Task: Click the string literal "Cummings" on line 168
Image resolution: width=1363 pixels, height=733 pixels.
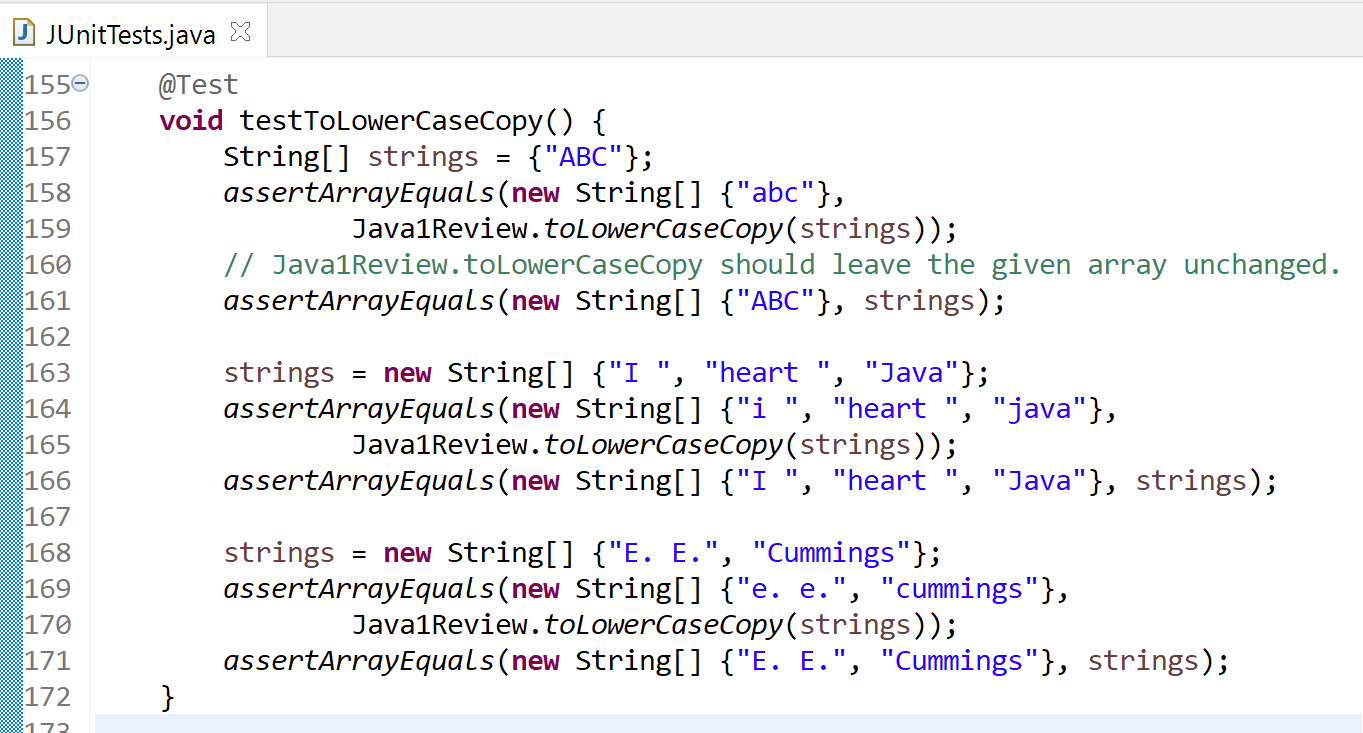Action: point(830,552)
